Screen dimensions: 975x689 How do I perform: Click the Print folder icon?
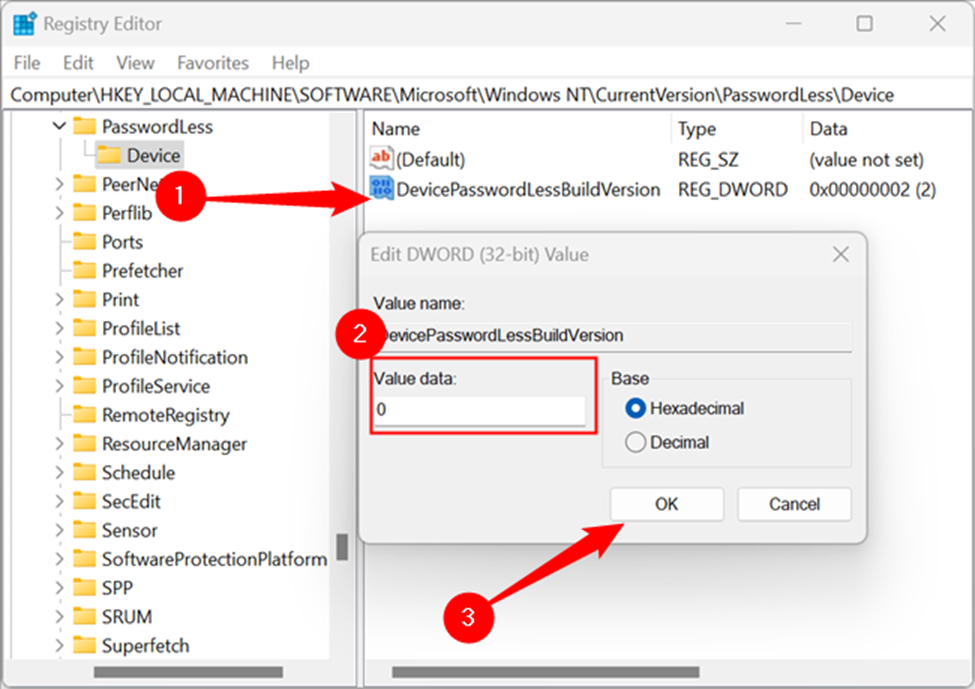coord(84,299)
